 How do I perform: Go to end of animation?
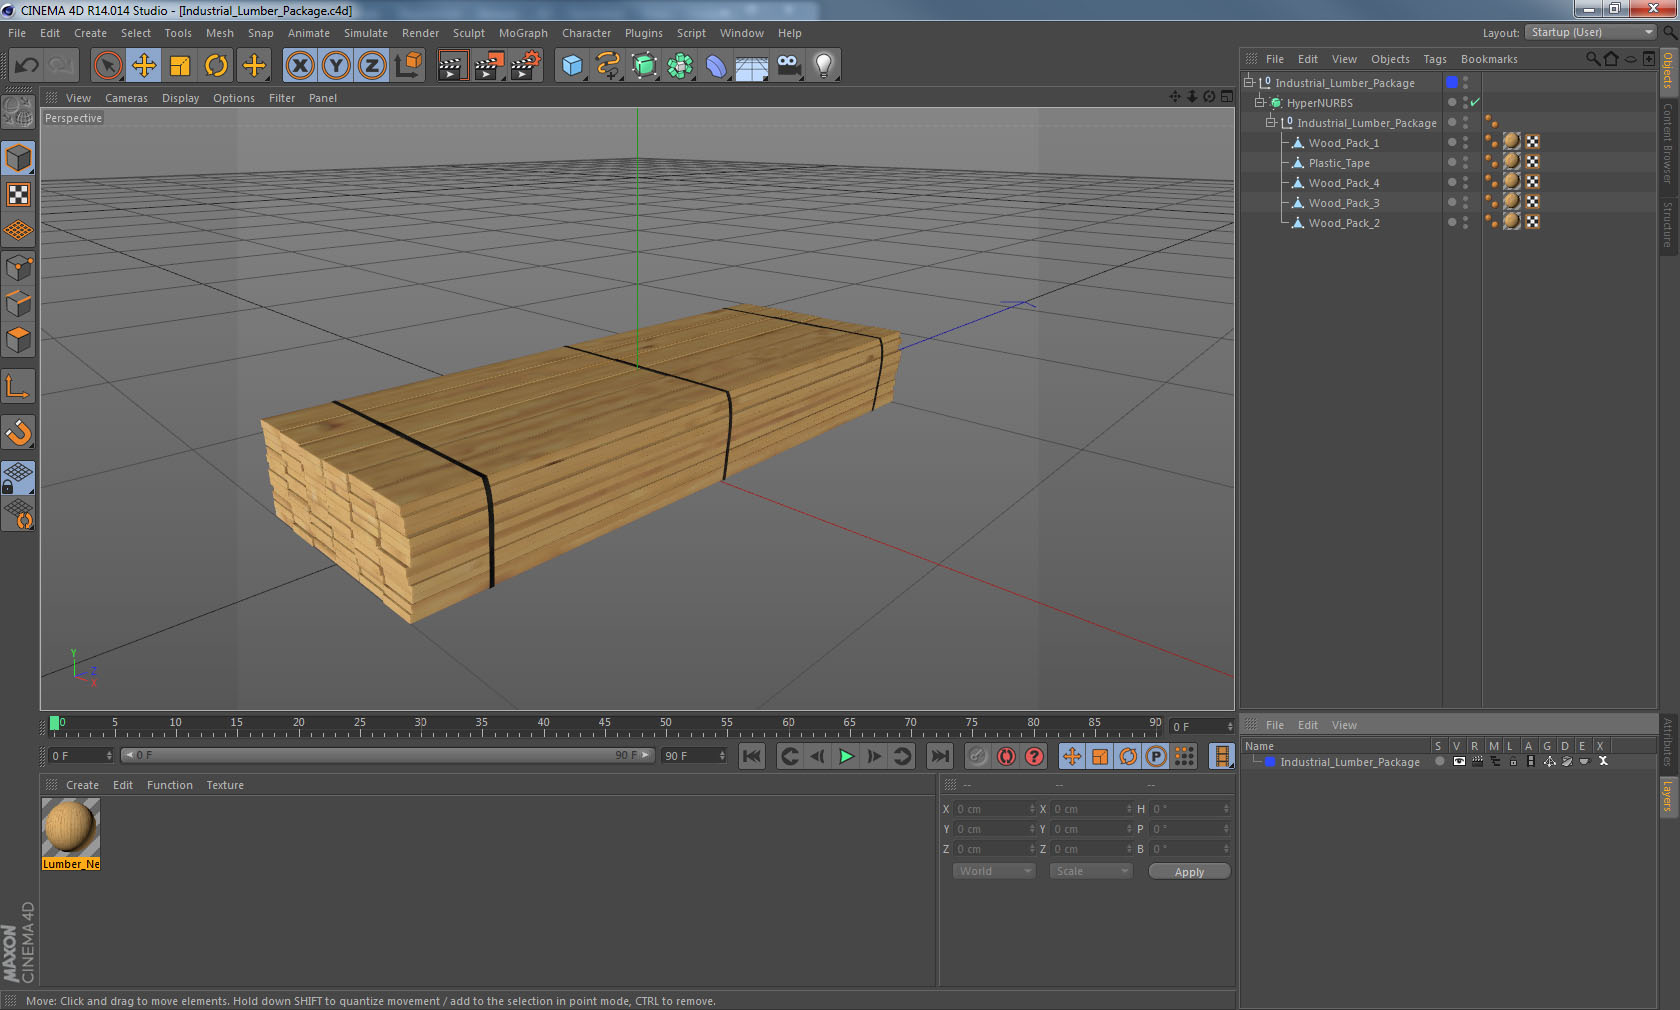940,756
